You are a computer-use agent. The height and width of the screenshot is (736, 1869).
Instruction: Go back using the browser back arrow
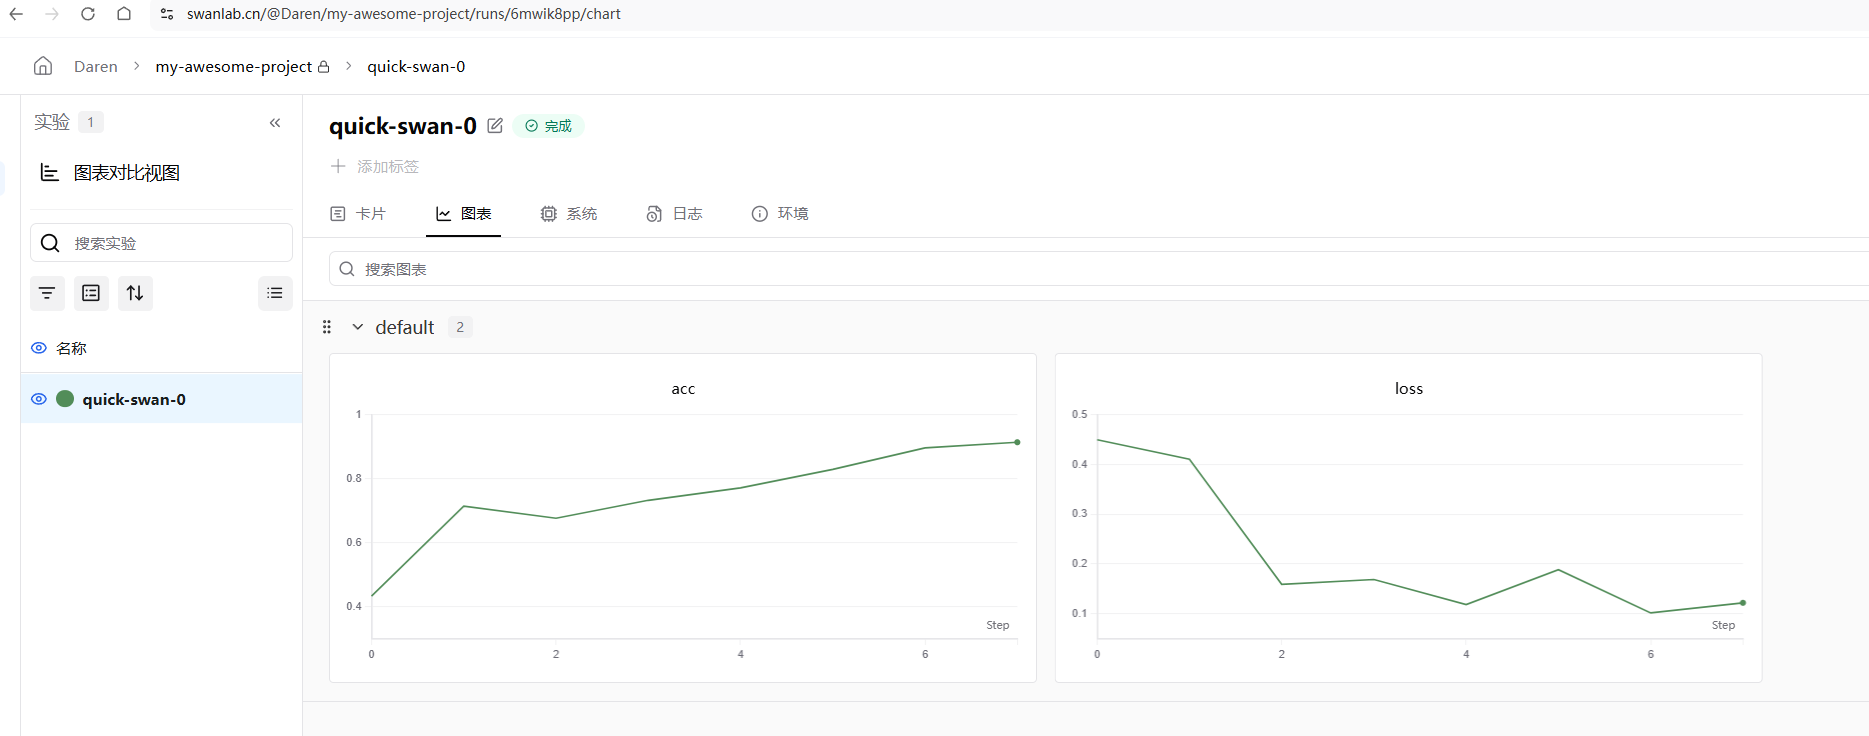(x=16, y=14)
